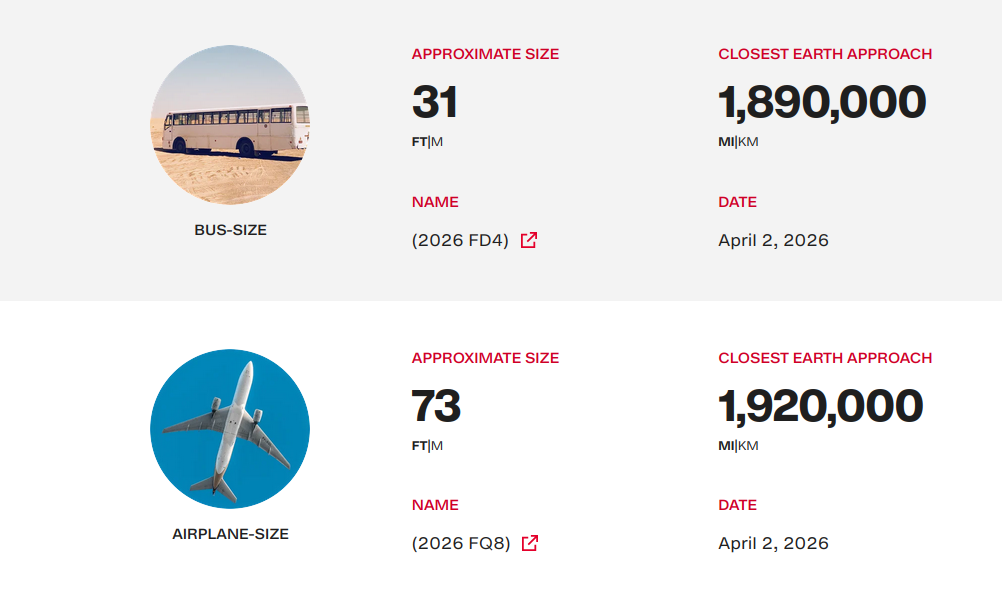Click the 31 approximate size value
Viewport: 1002px width, 603px height.
[x=435, y=102]
